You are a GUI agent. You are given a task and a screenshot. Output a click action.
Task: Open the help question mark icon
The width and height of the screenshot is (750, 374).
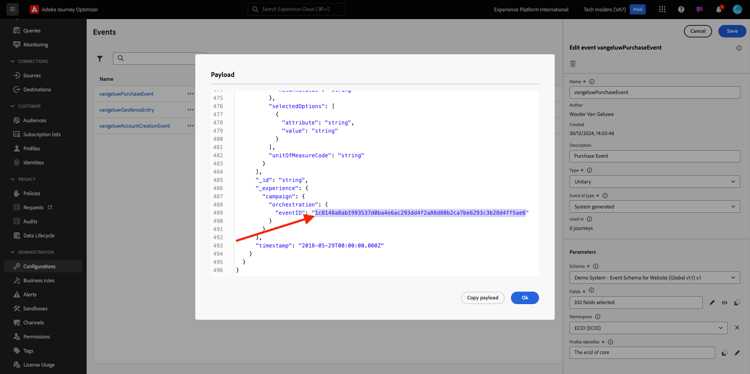(681, 9)
